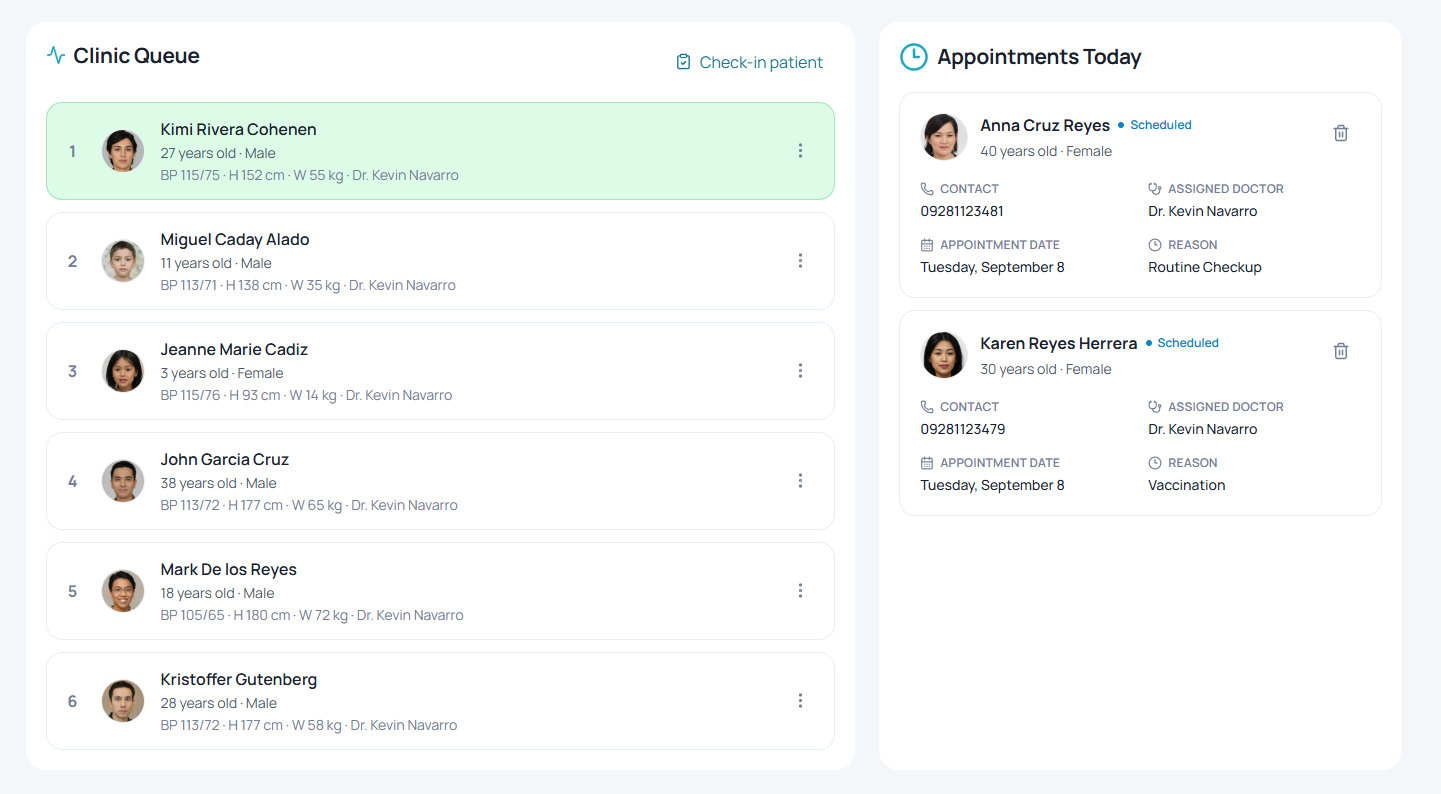The width and height of the screenshot is (1441, 794).
Task: Click contact number 09281123481
Action: 962,211
